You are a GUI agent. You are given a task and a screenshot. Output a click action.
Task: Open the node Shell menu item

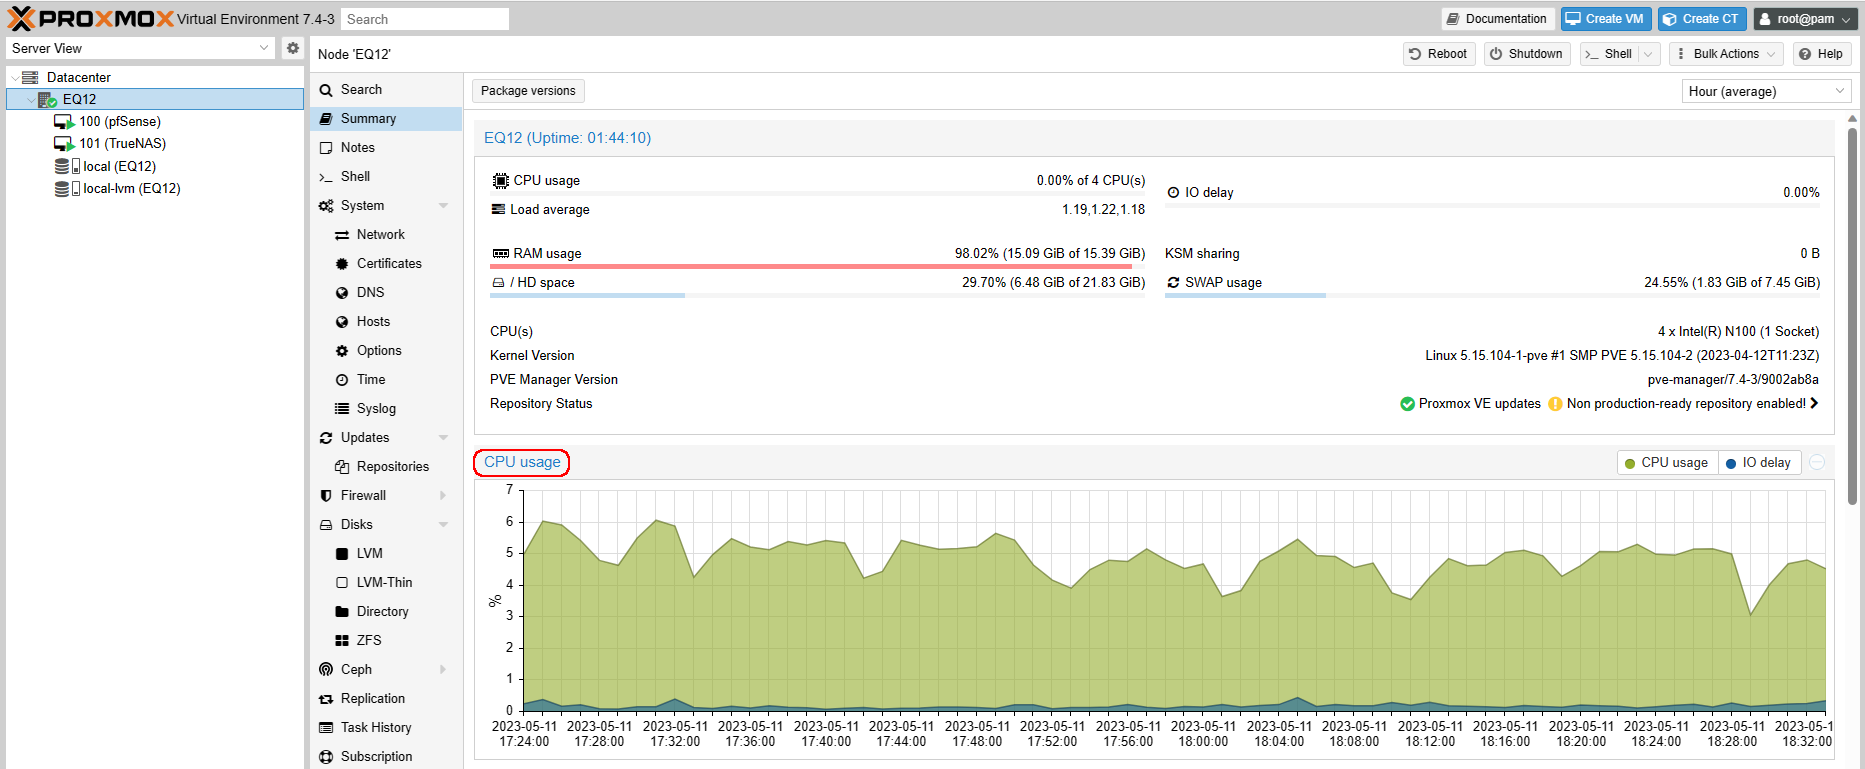coord(386,177)
